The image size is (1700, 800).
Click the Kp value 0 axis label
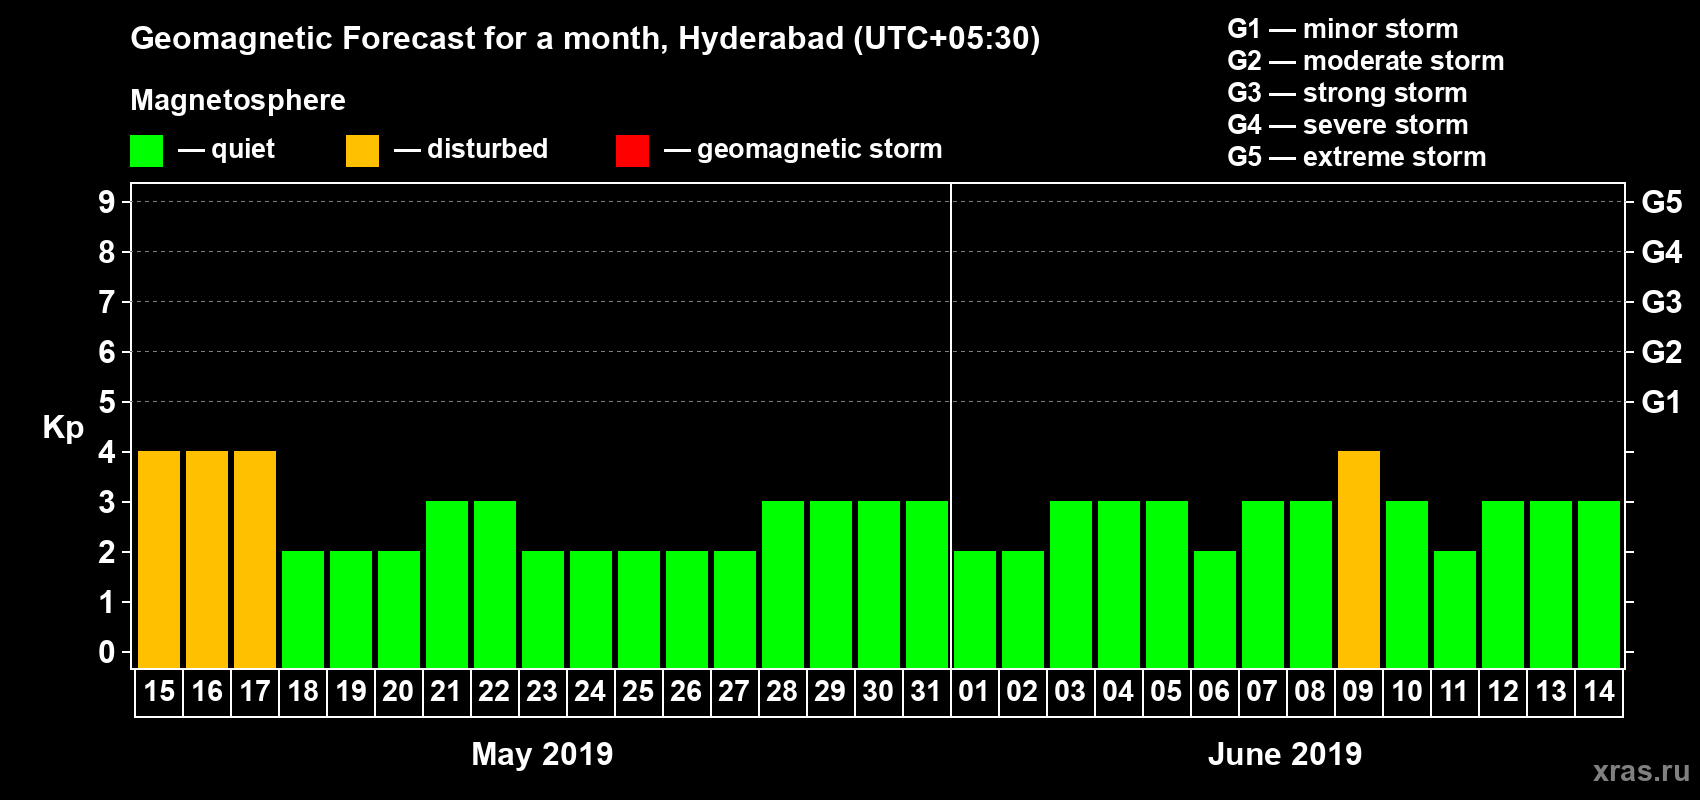pos(107,652)
